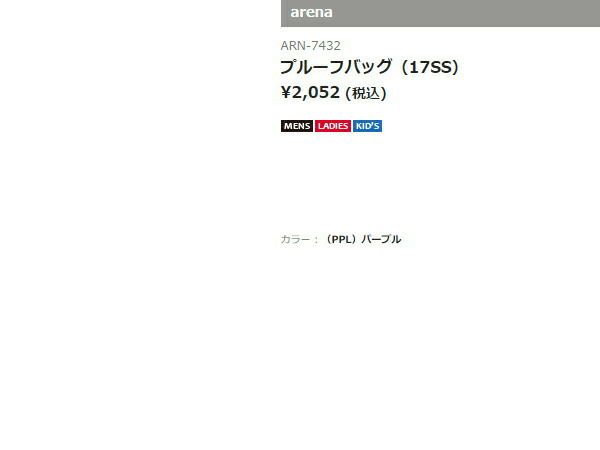Image resolution: width=600 pixels, height=450 pixels.
Task: Click the black MENS category badge
Action: coord(297,126)
